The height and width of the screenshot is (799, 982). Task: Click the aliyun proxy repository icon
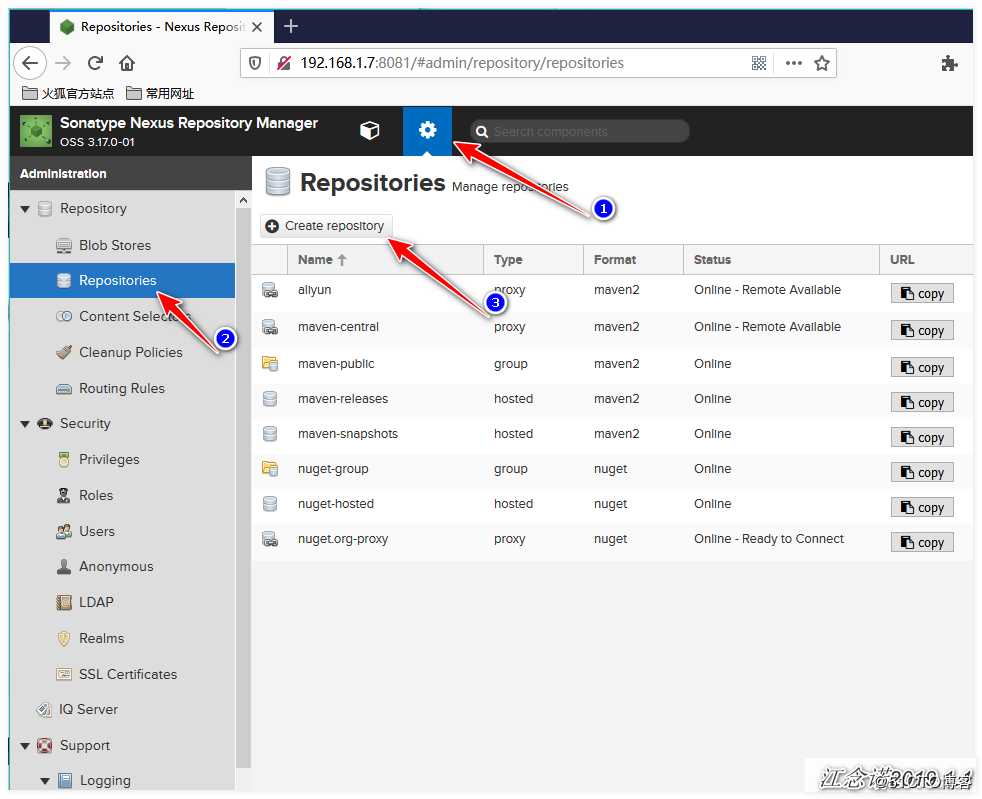[270, 290]
